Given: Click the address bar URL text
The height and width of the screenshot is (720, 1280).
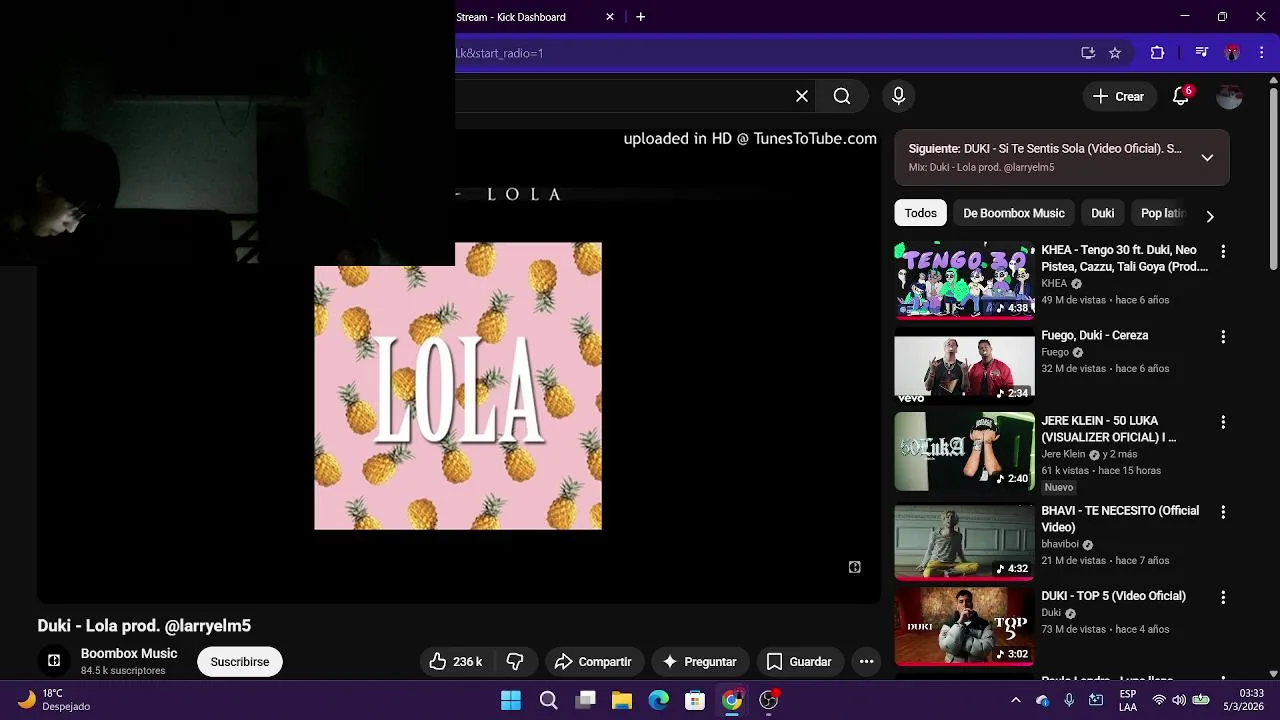Looking at the screenshot, I should (499, 53).
